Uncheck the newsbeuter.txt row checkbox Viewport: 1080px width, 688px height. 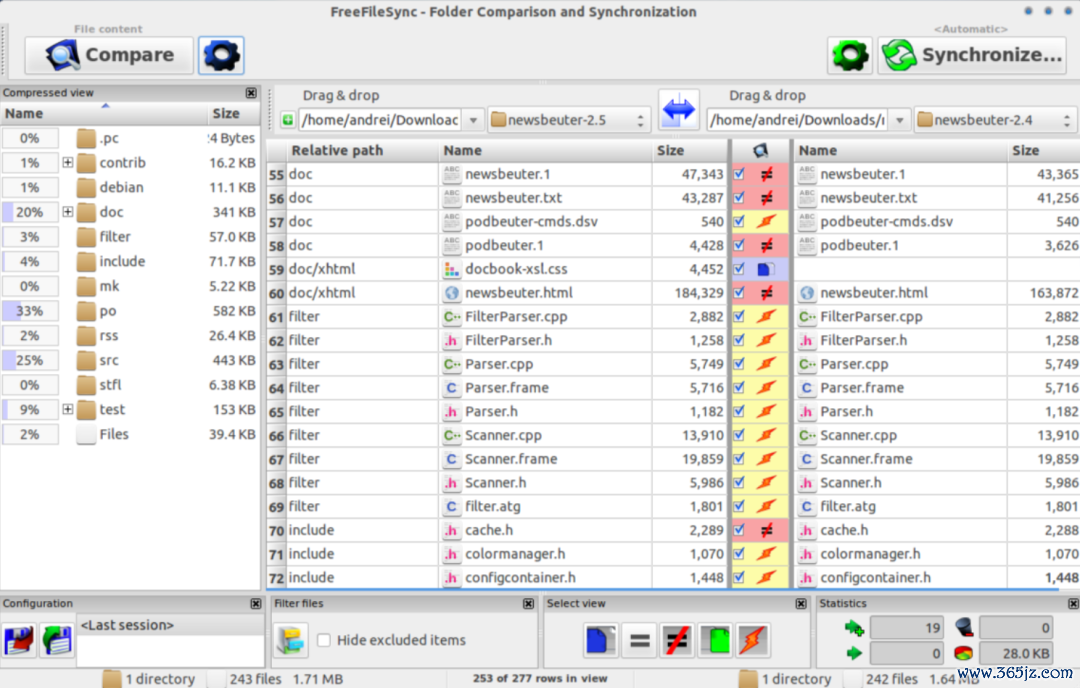point(739,198)
